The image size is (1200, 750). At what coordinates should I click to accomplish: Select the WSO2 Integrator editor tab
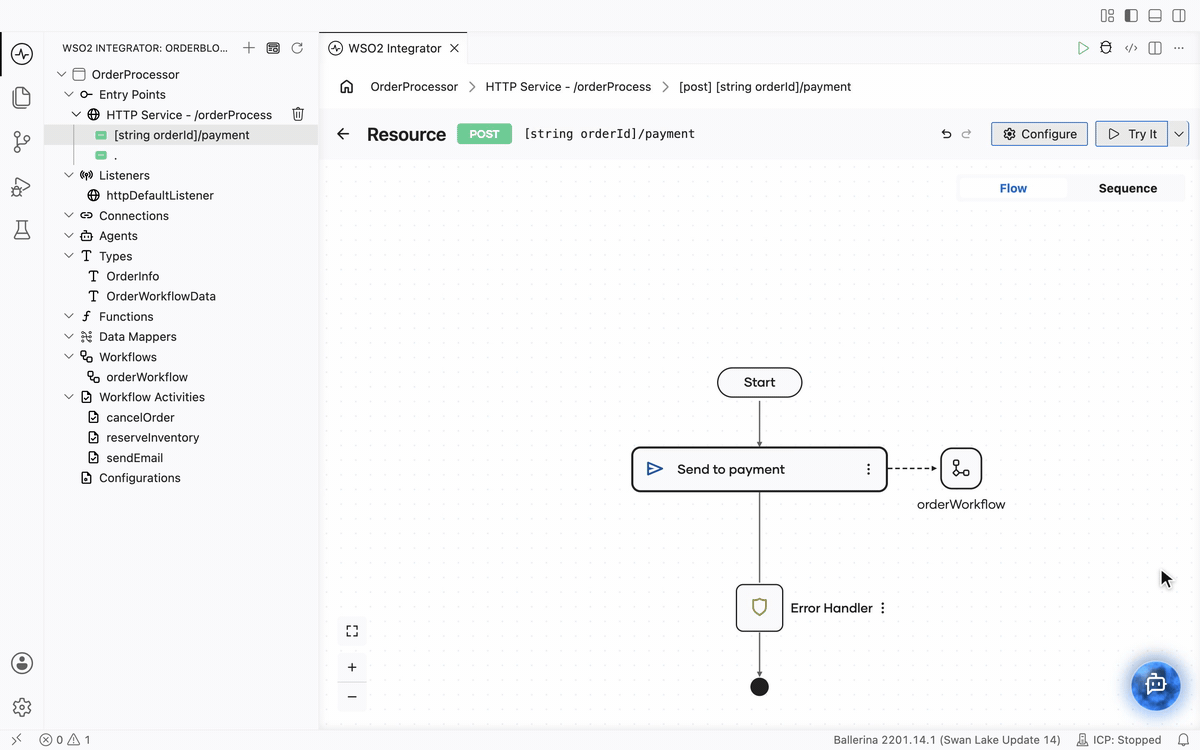click(x=394, y=48)
